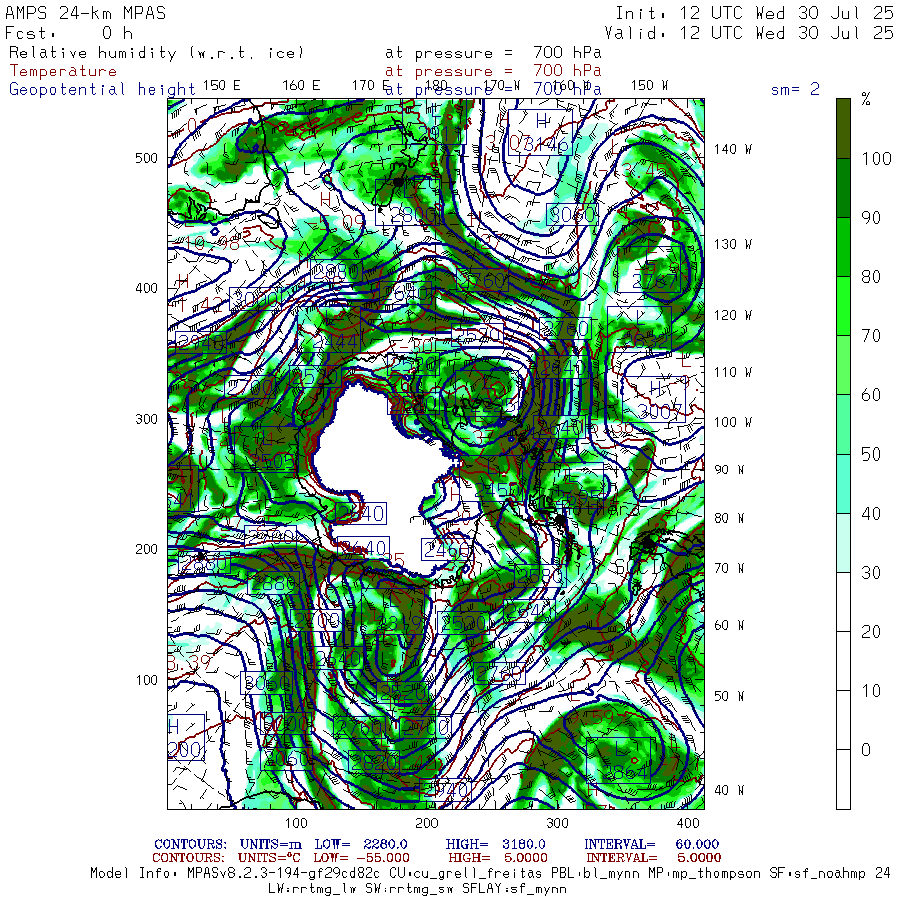Viewport: 900px width, 900px height.
Task: Pick the light green 60–70 colorbar segment
Action: point(843,365)
